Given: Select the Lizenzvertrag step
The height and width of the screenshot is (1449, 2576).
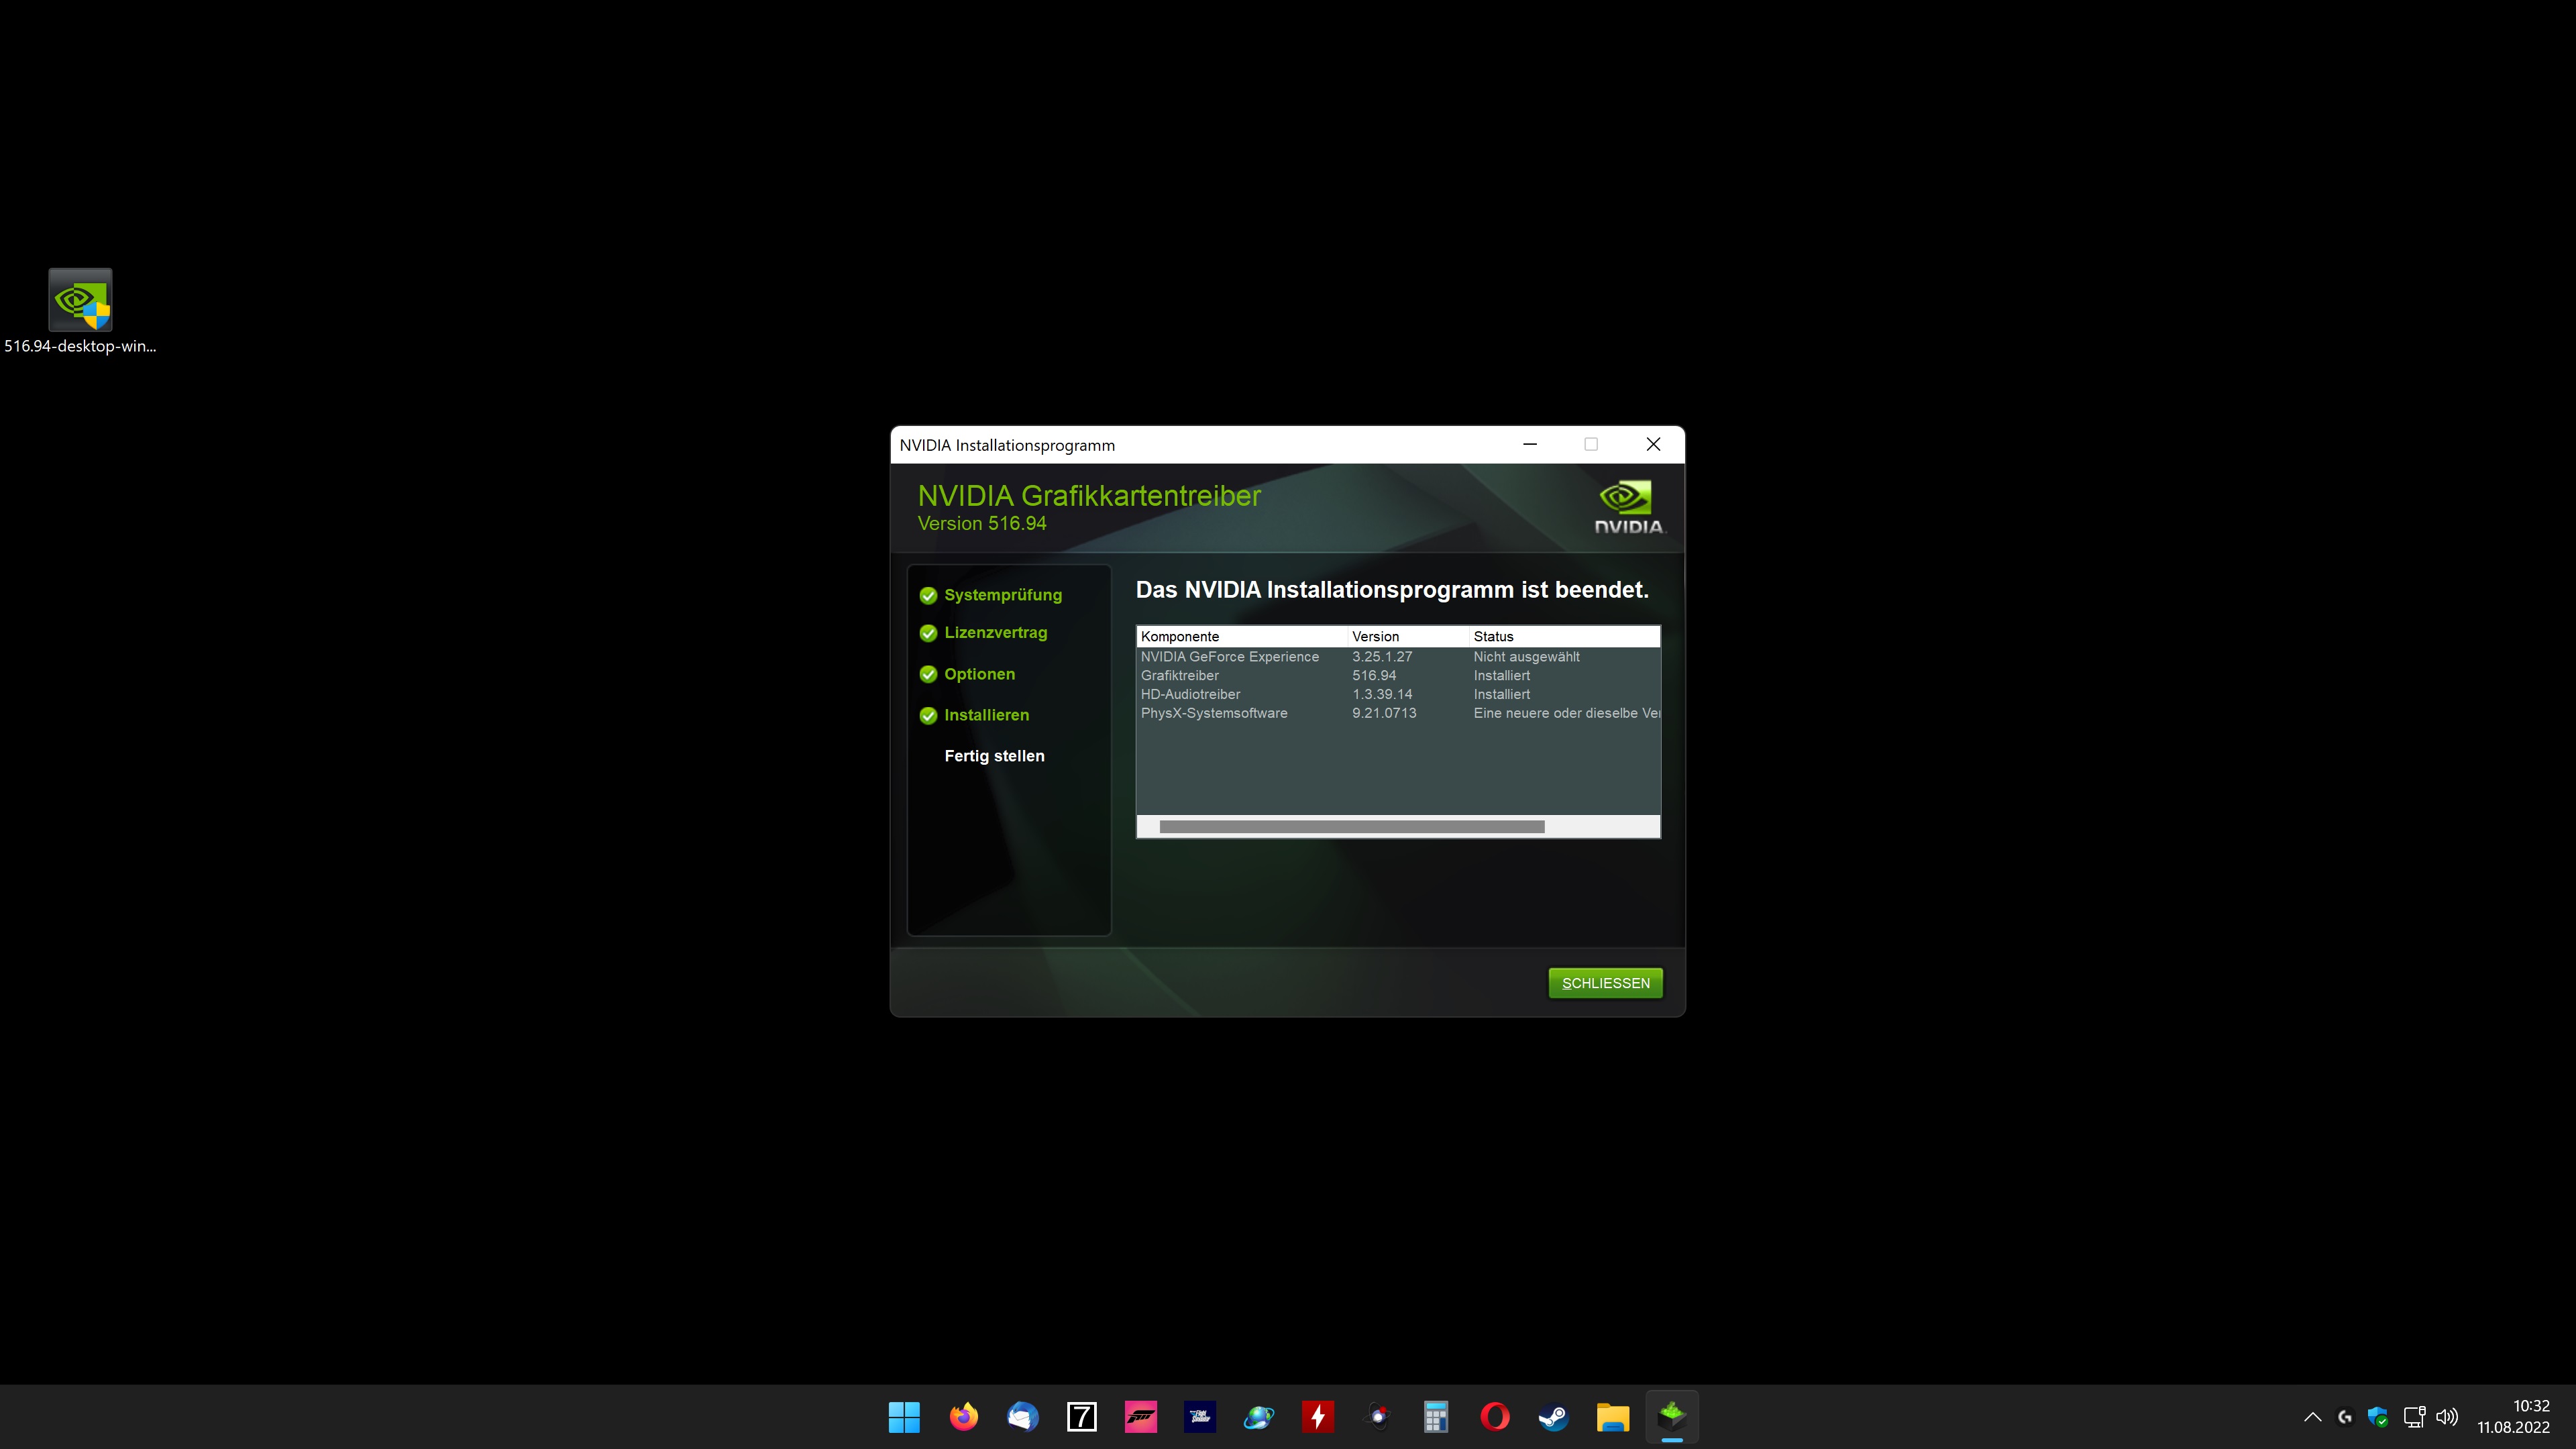Looking at the screenshot, I should click(x=996, y=632).
